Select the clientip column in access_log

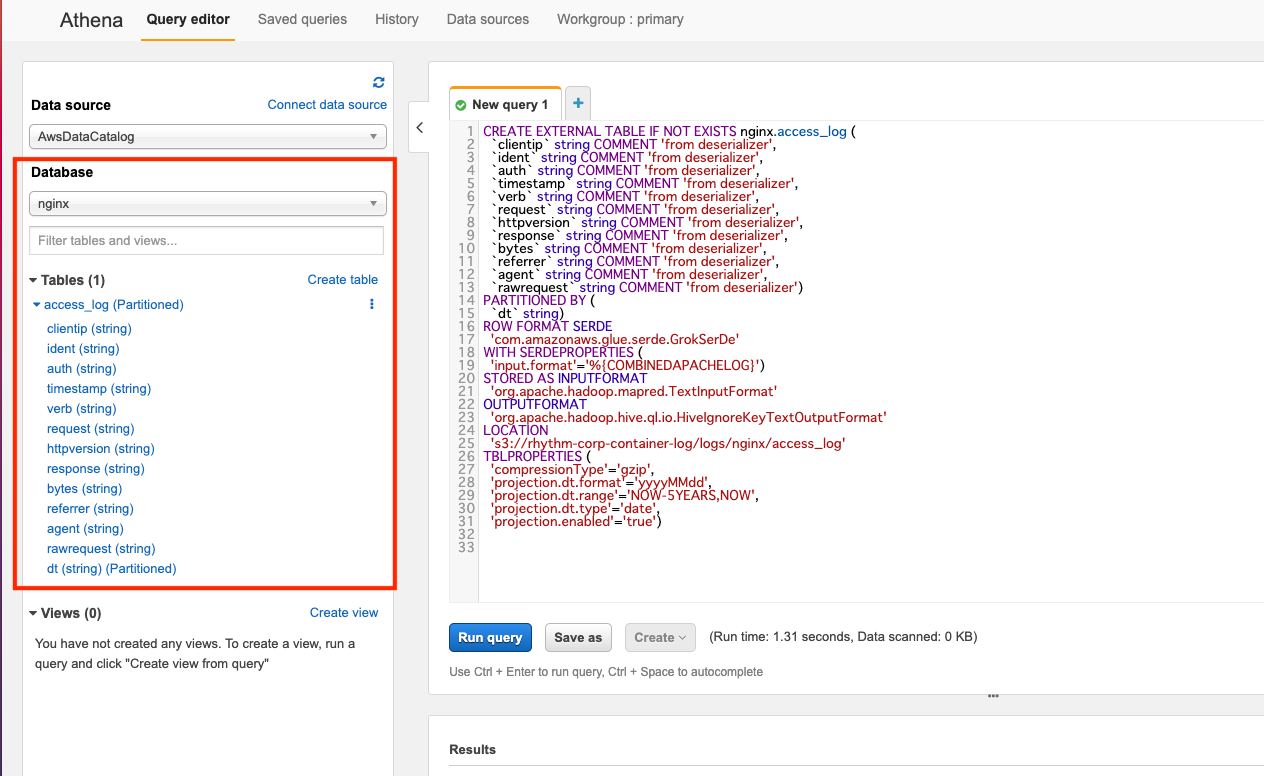click(88, 328)
